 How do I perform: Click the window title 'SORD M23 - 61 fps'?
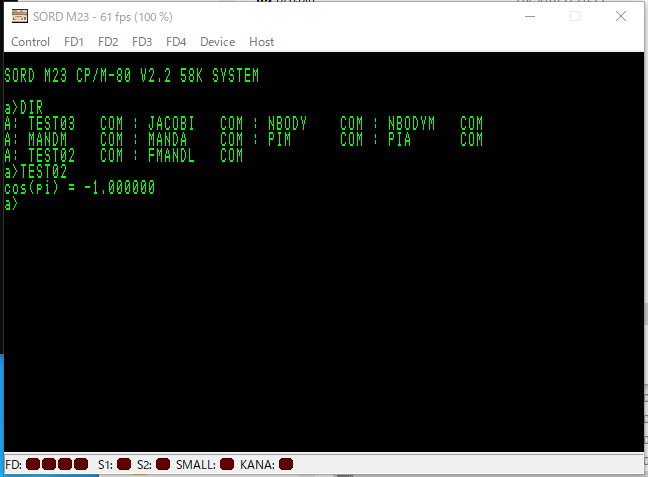tap(103, 17)
